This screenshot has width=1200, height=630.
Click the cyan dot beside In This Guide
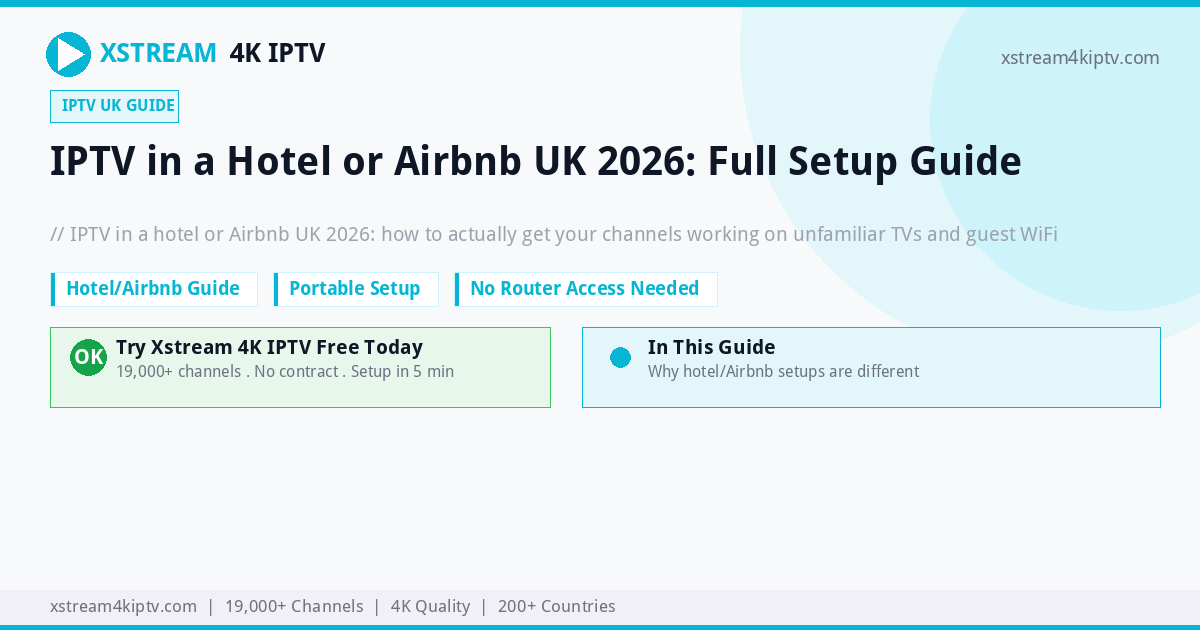coord(620,357)
